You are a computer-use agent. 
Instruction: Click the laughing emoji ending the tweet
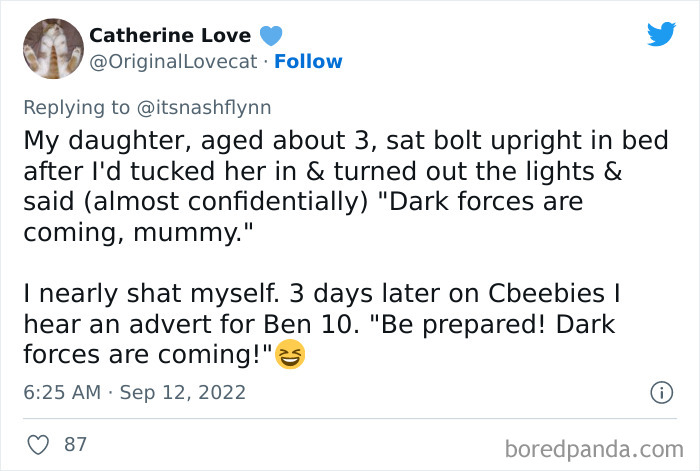[x=291, y=356]
